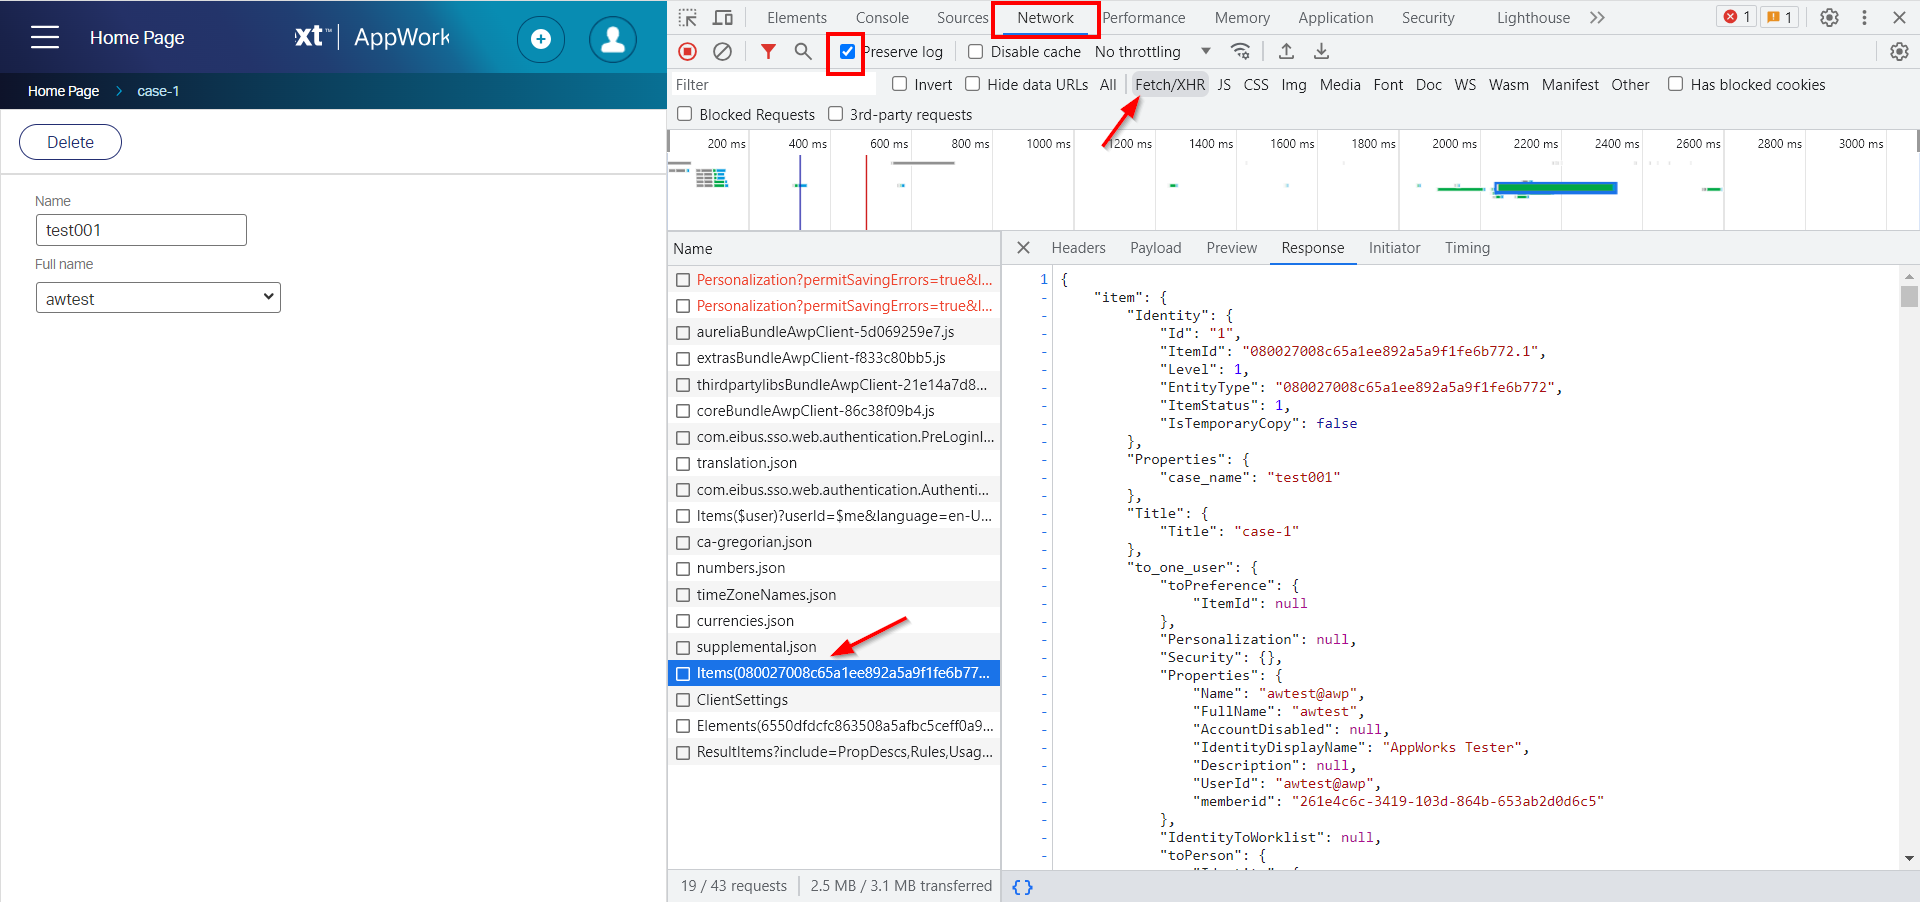Pretty print the response with braces icon
Viewport: 1920px width, 902px height.
(1022, 887)
